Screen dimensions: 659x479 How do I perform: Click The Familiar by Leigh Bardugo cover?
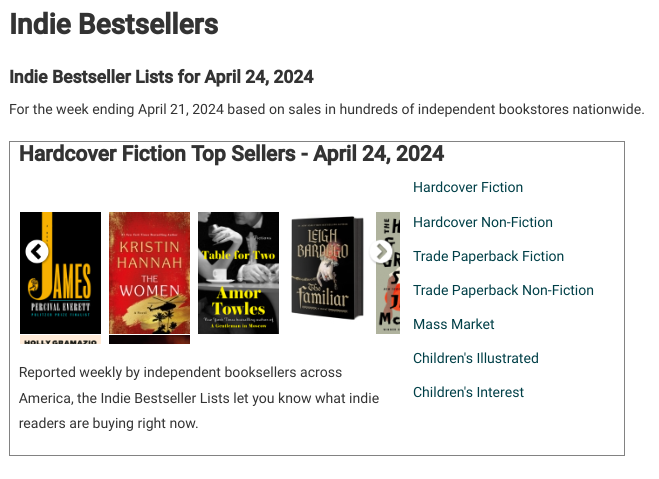pos(320,266)
